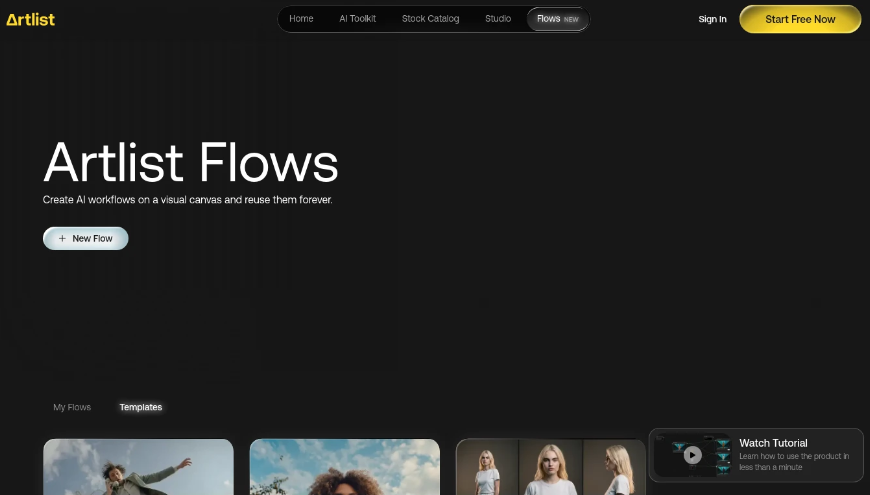The width and height of the screenshot is (870, 495).
Task: Click the Artlist logo
Action: (x=31, y=19)
